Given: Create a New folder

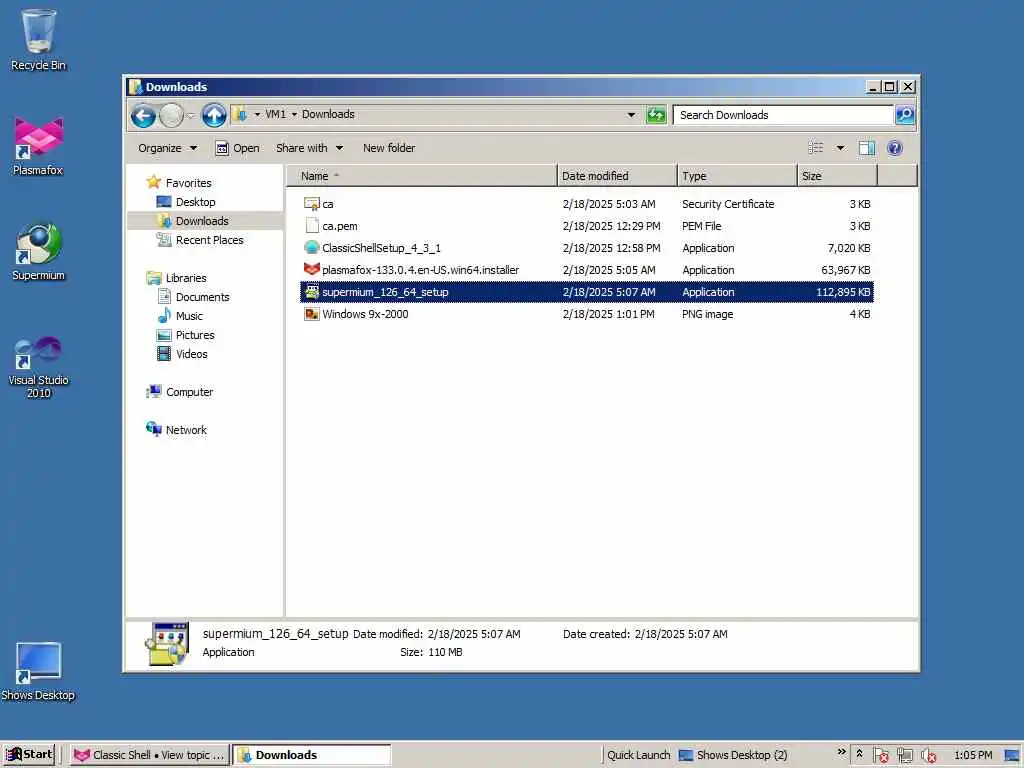Looking at the screenshot, I should coord(389,148).
